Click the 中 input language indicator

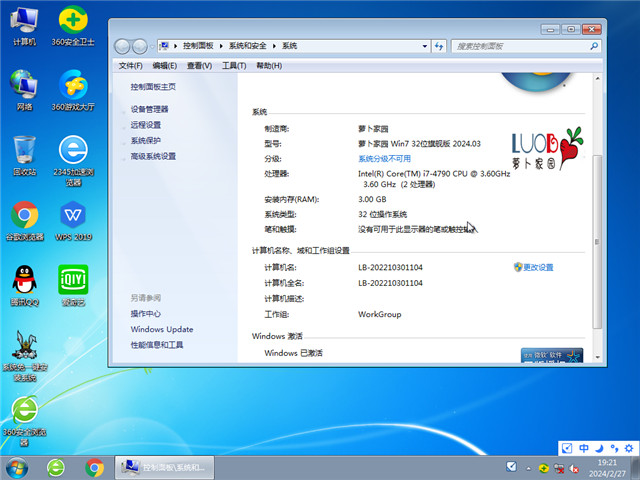pos(584,448)
